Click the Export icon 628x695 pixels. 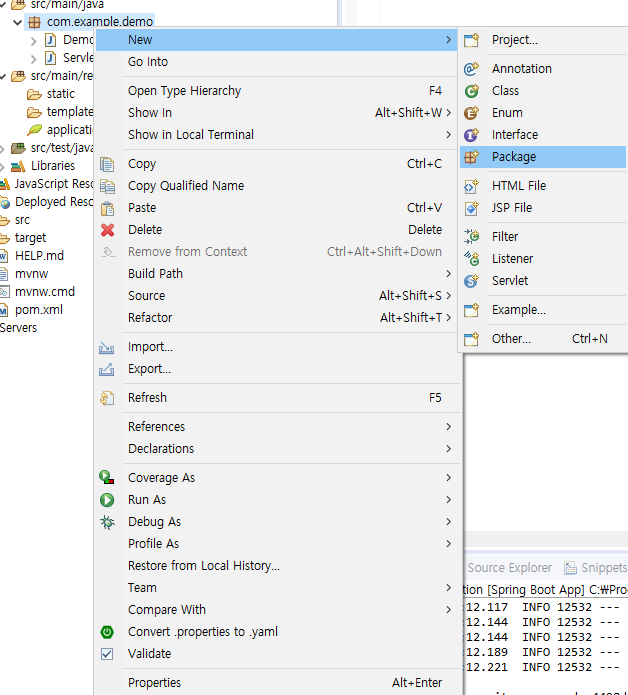pos(106,369)
